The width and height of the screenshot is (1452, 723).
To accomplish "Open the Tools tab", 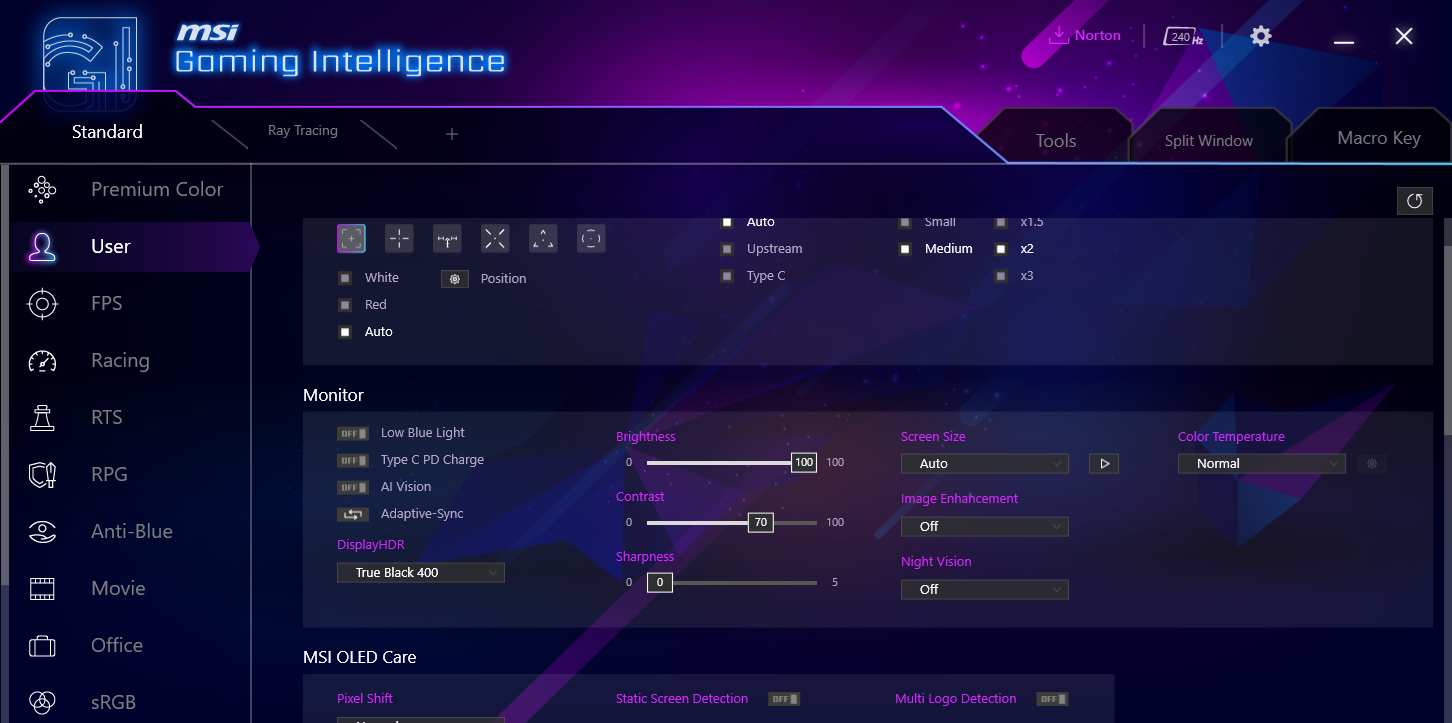I will [x=1056, y=141].
